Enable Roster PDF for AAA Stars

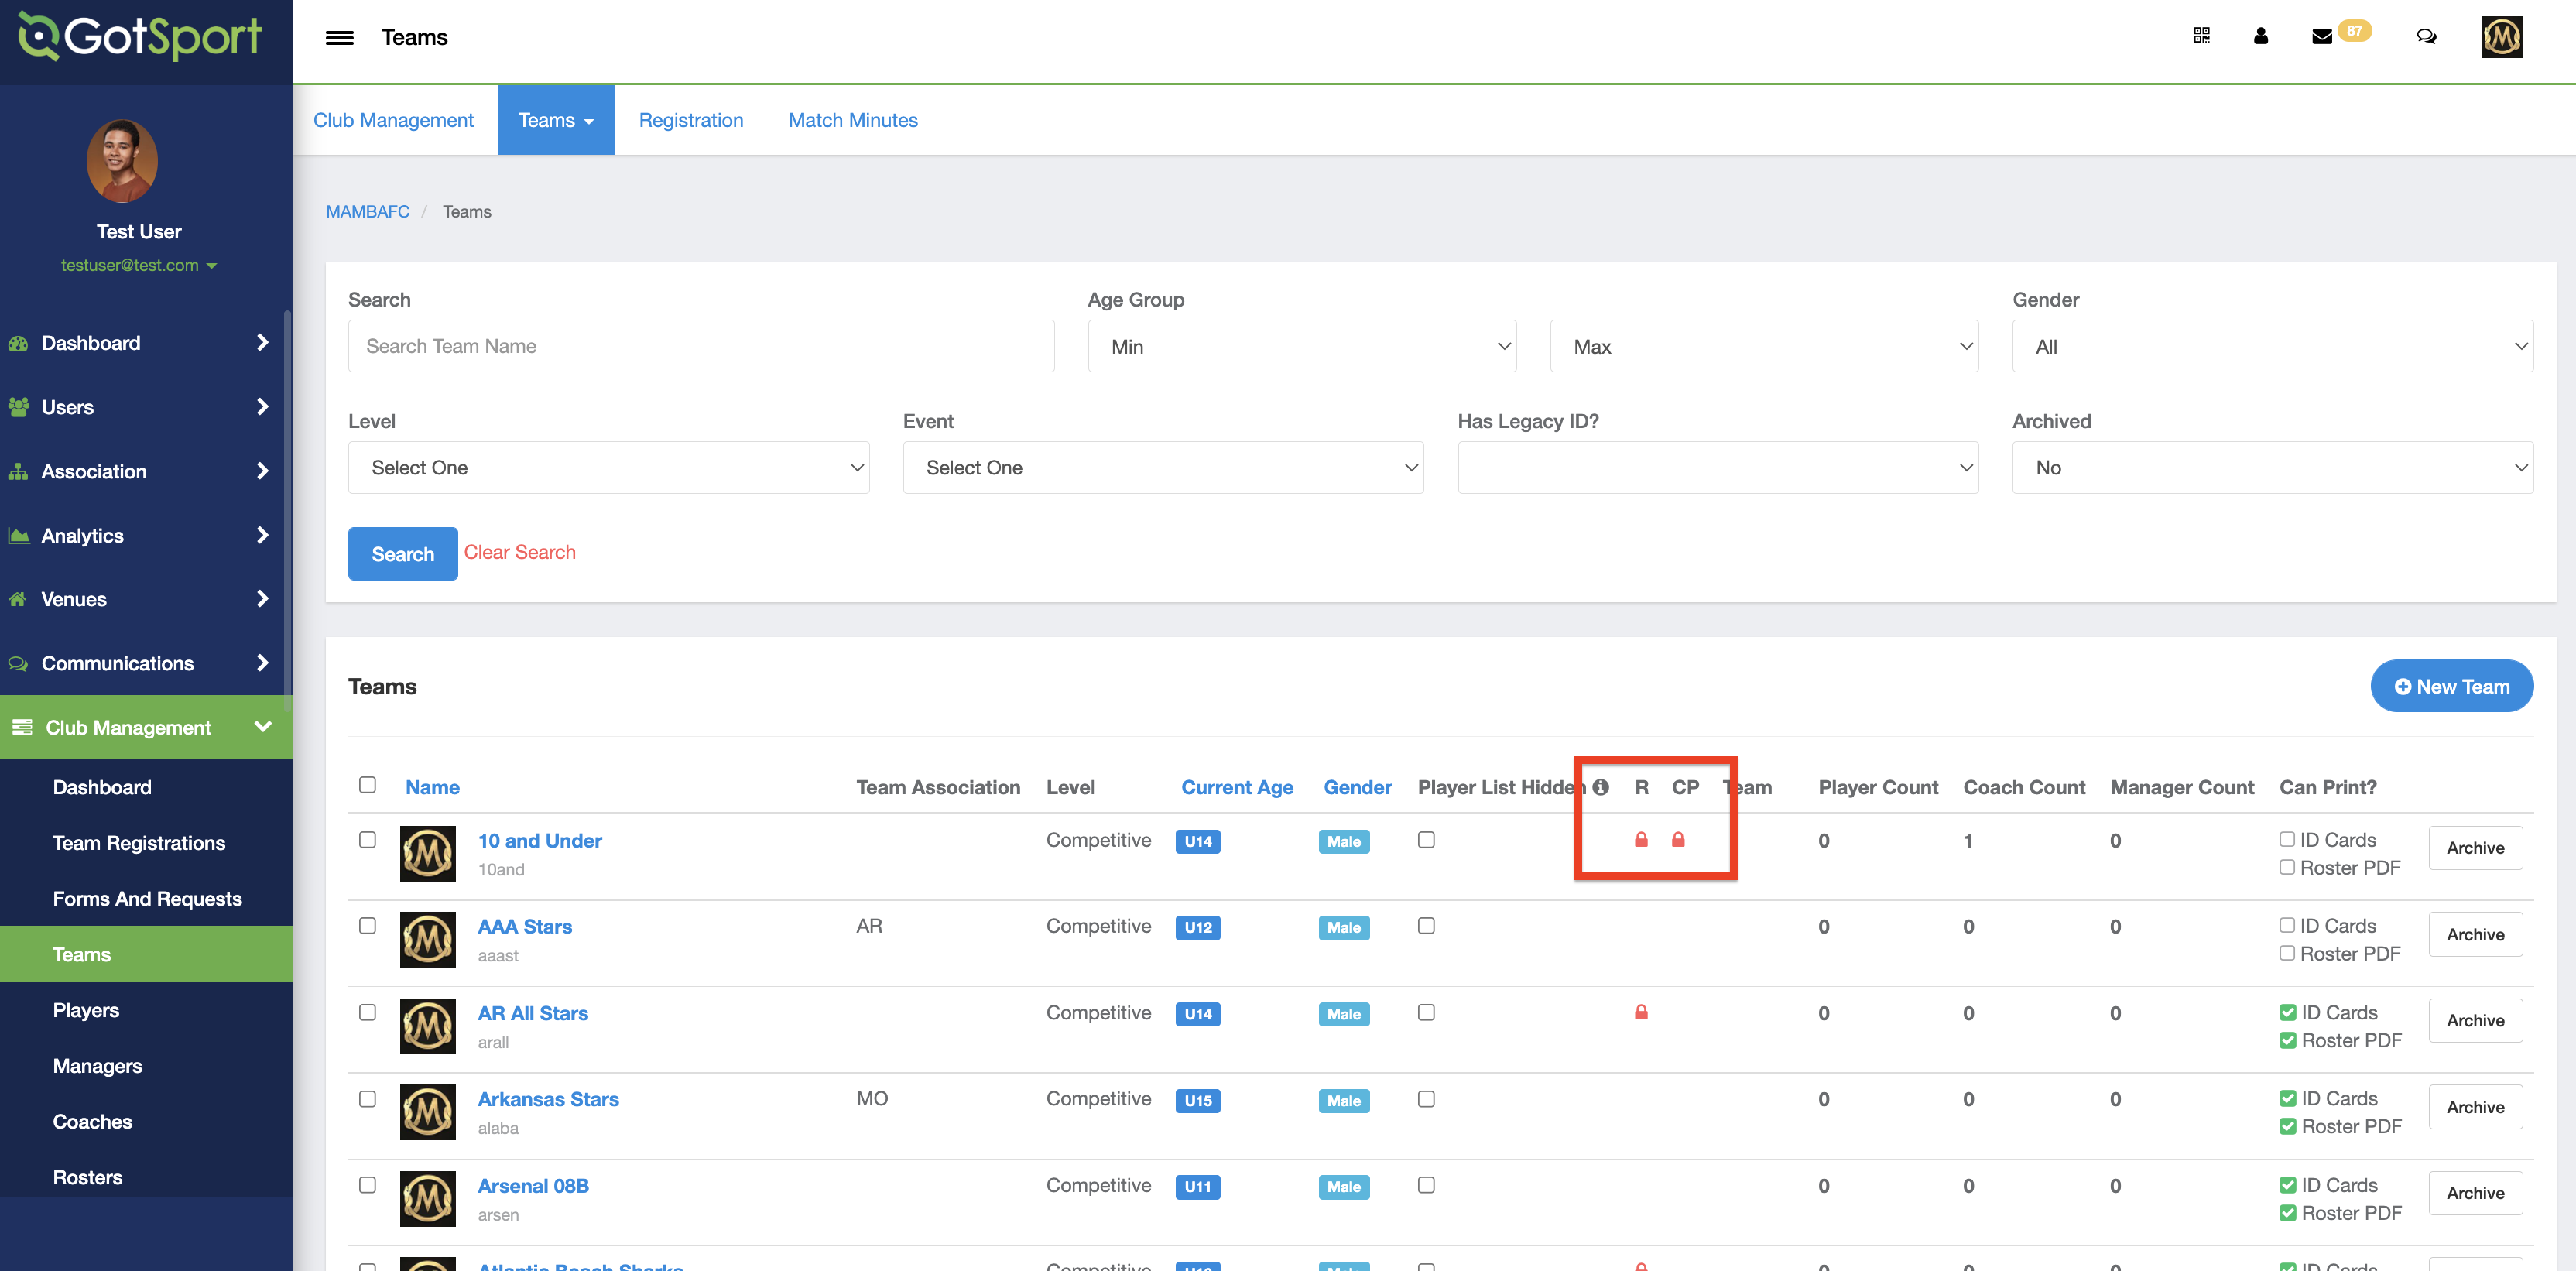[x=2287, y=953]
